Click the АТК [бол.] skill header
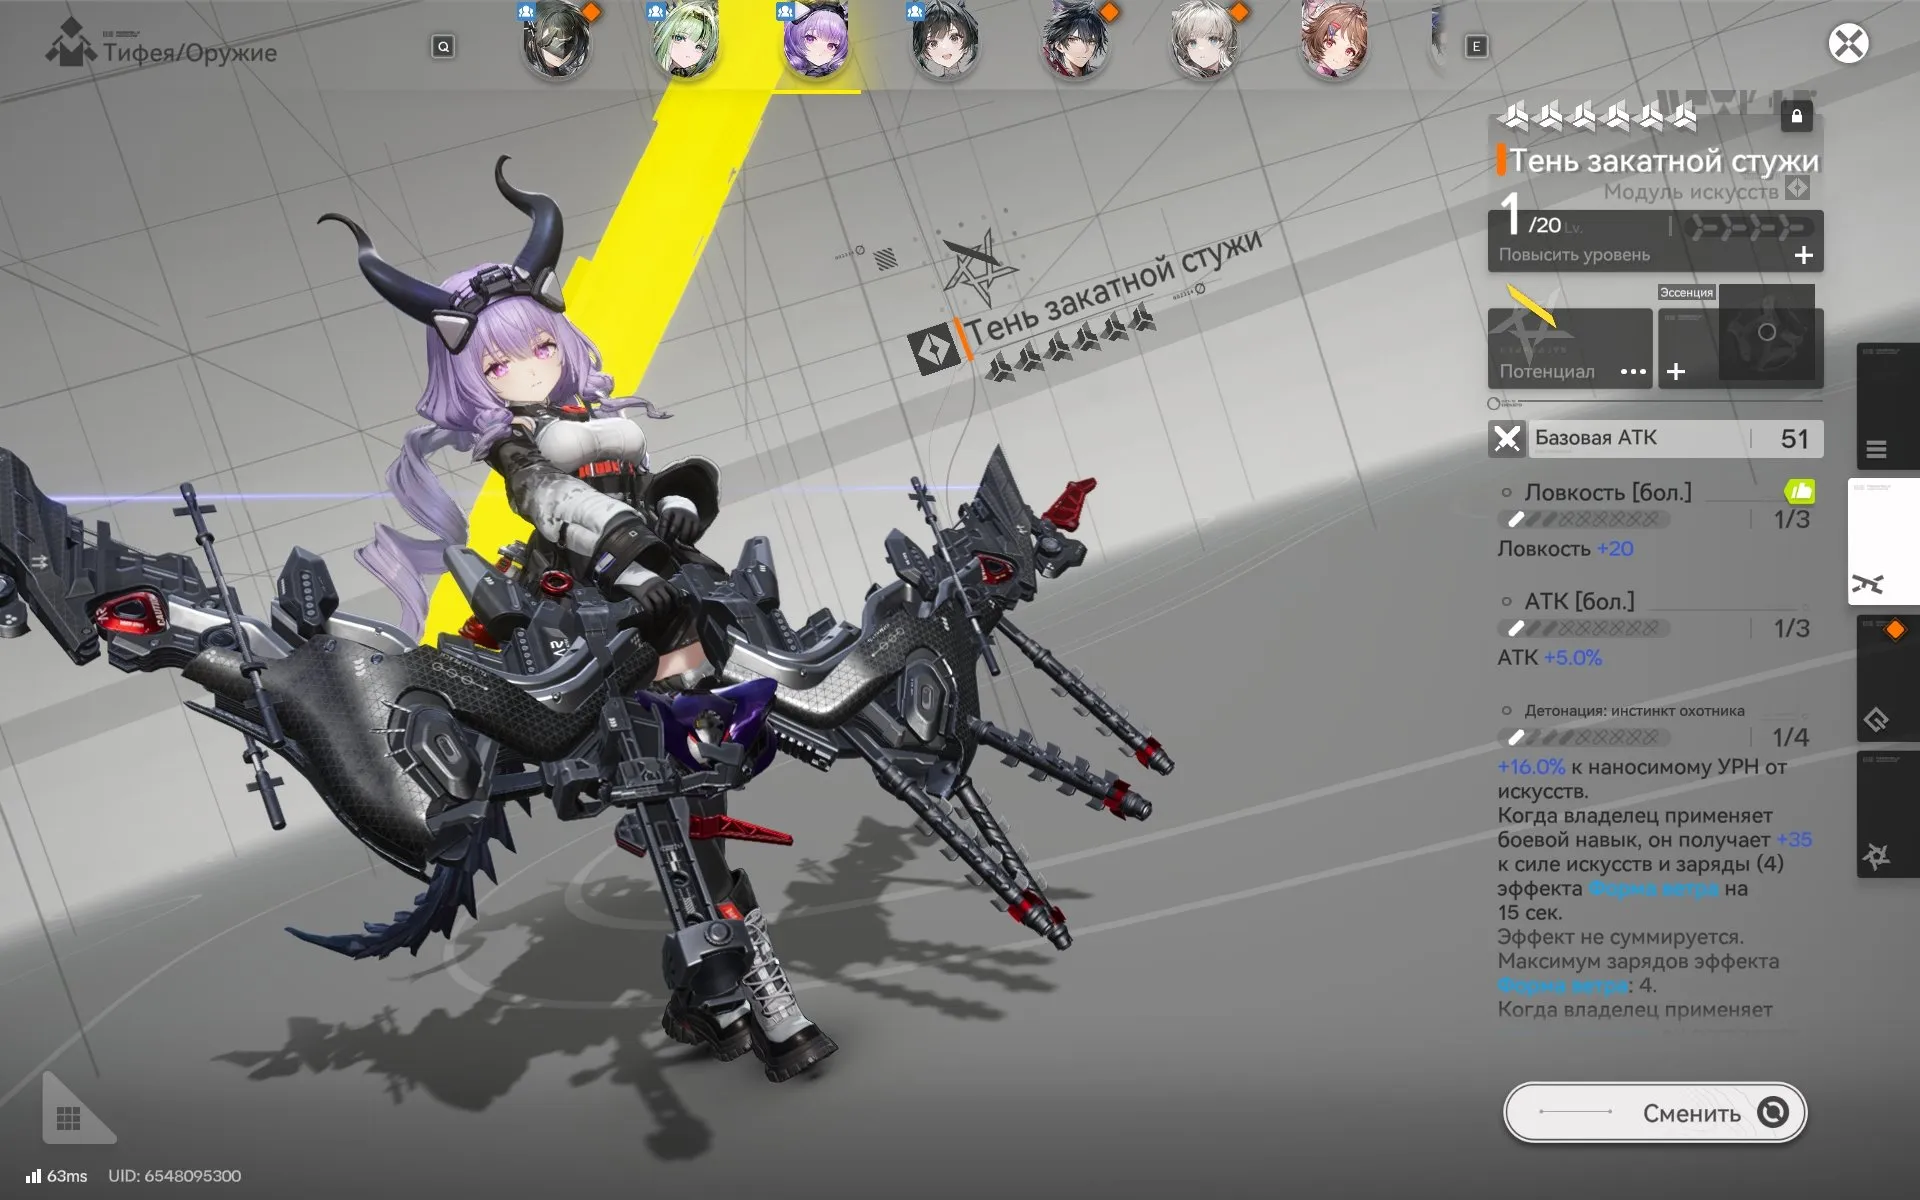1920x1200 pixels. (x=1579, y=601)
